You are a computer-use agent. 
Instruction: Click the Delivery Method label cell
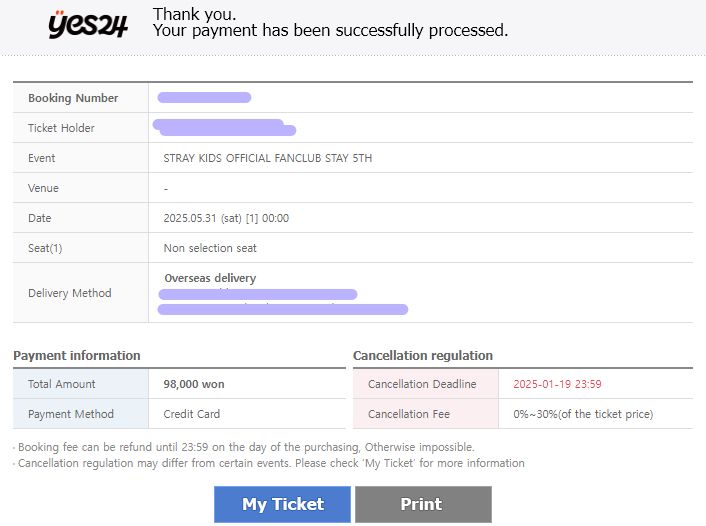[81, 293]
